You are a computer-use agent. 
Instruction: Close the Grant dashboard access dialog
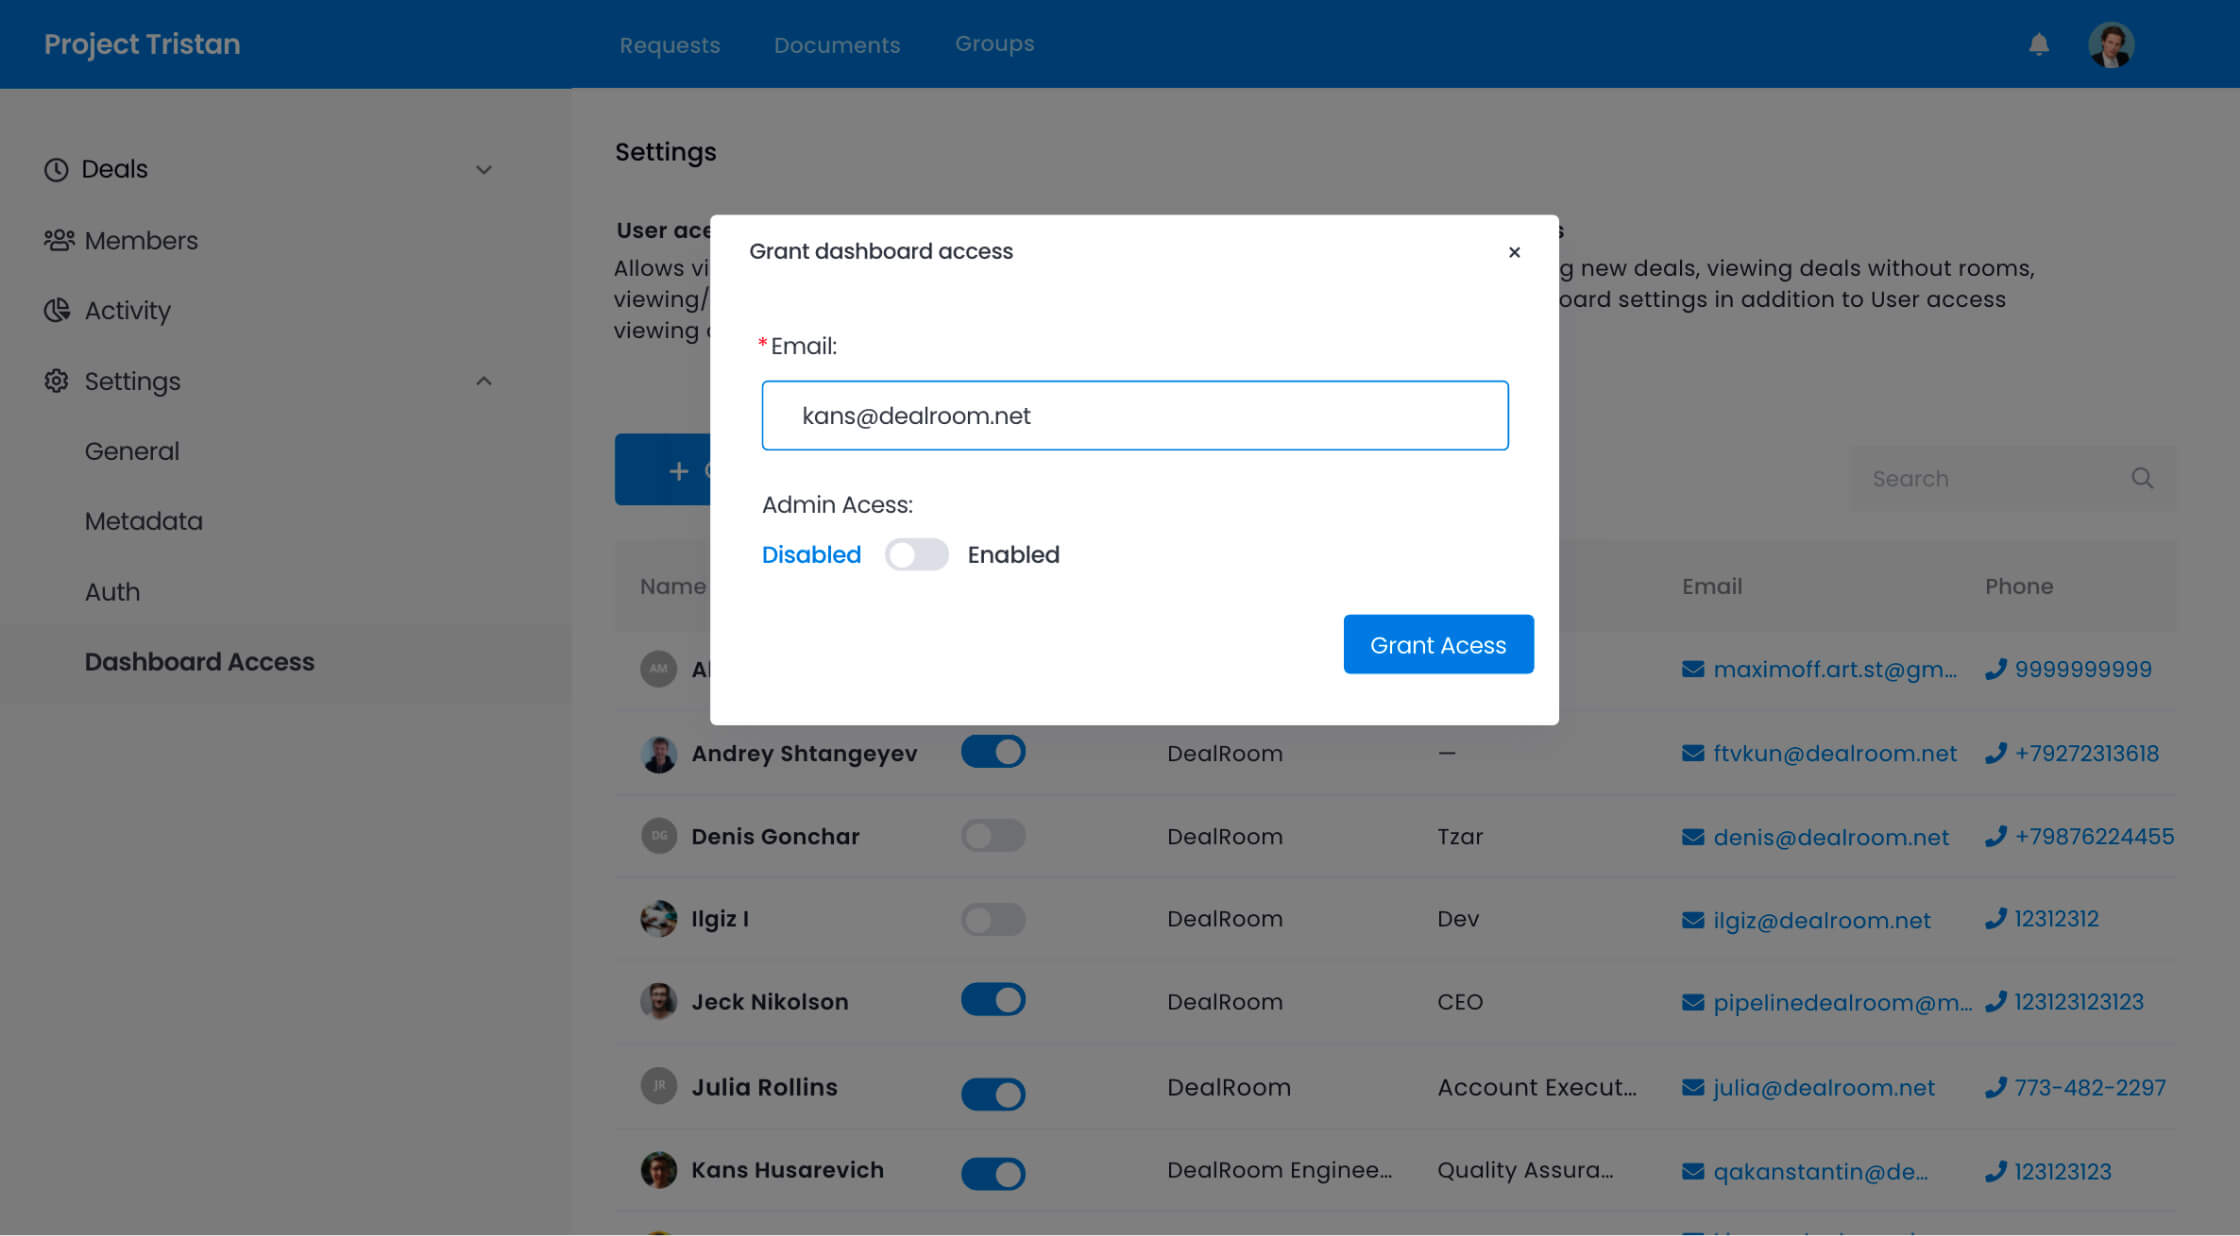click(x=1514, y=252)
